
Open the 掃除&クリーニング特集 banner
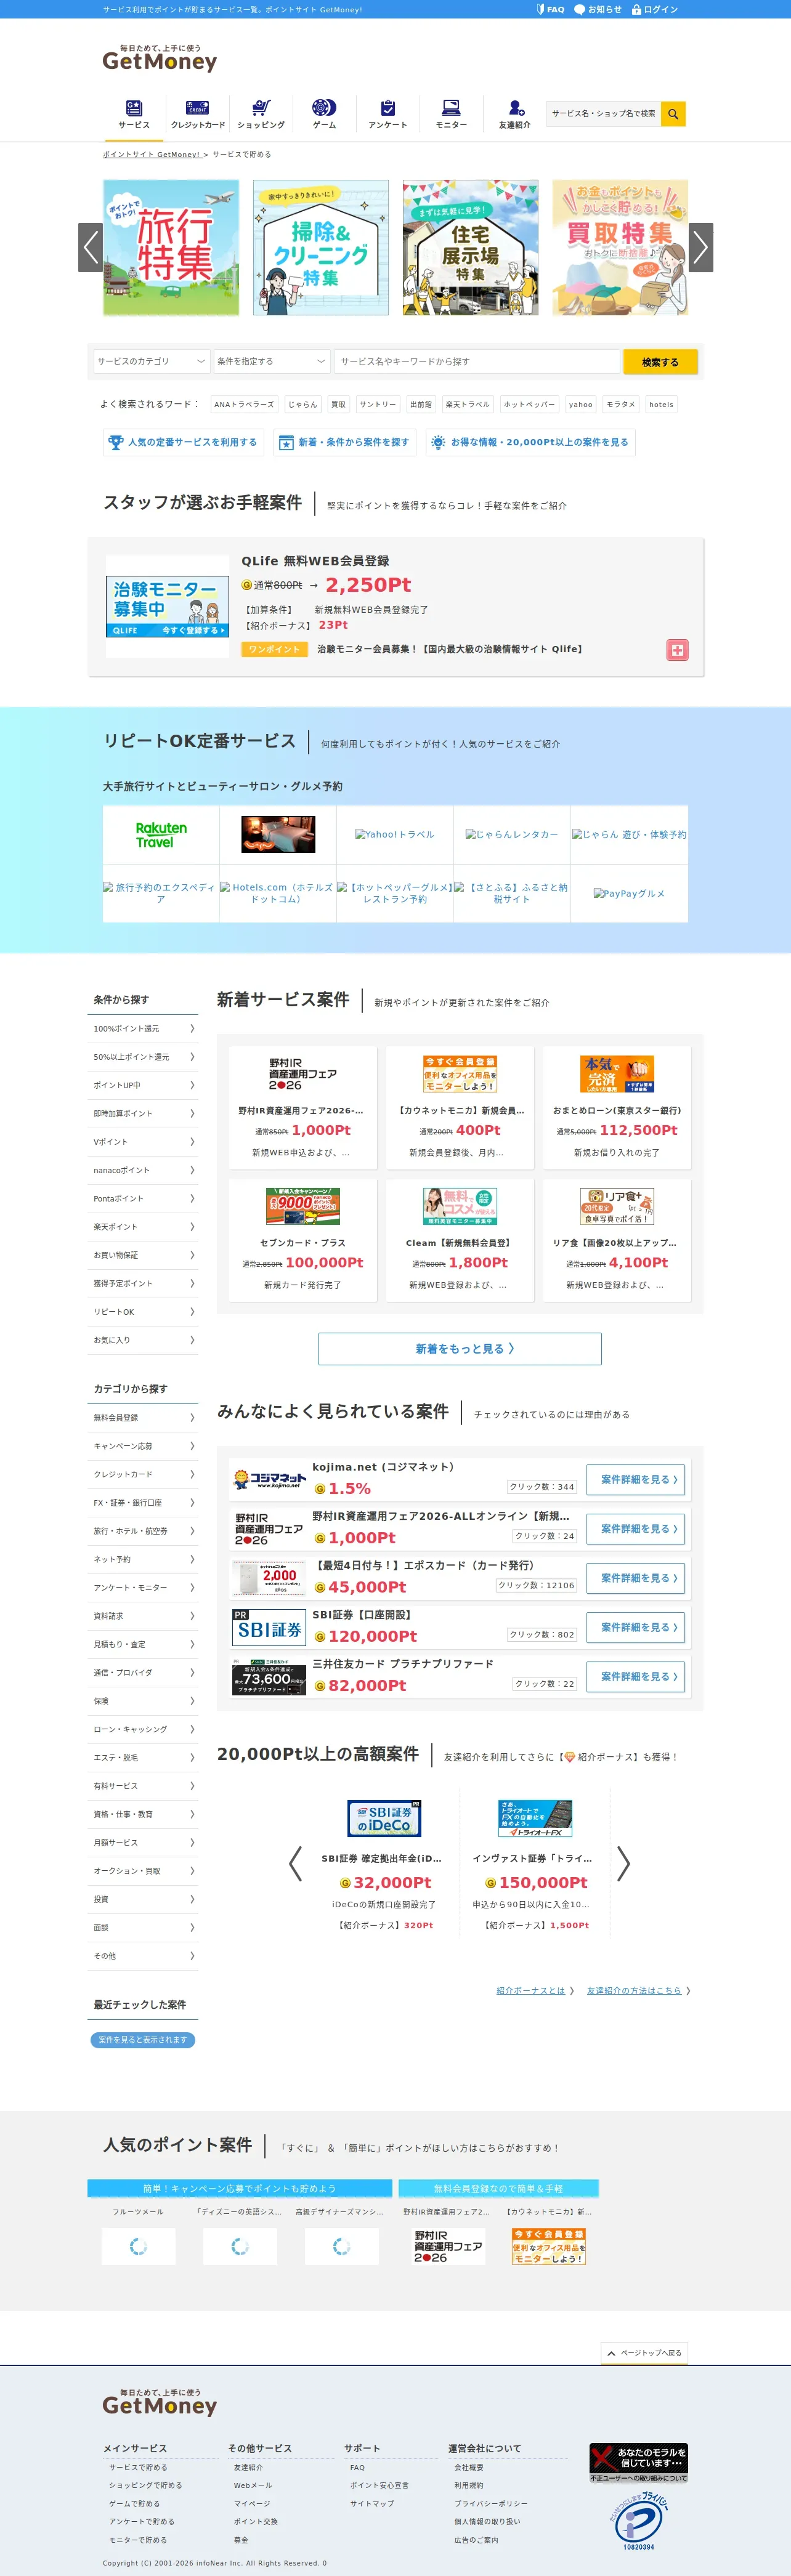point(321,248)
